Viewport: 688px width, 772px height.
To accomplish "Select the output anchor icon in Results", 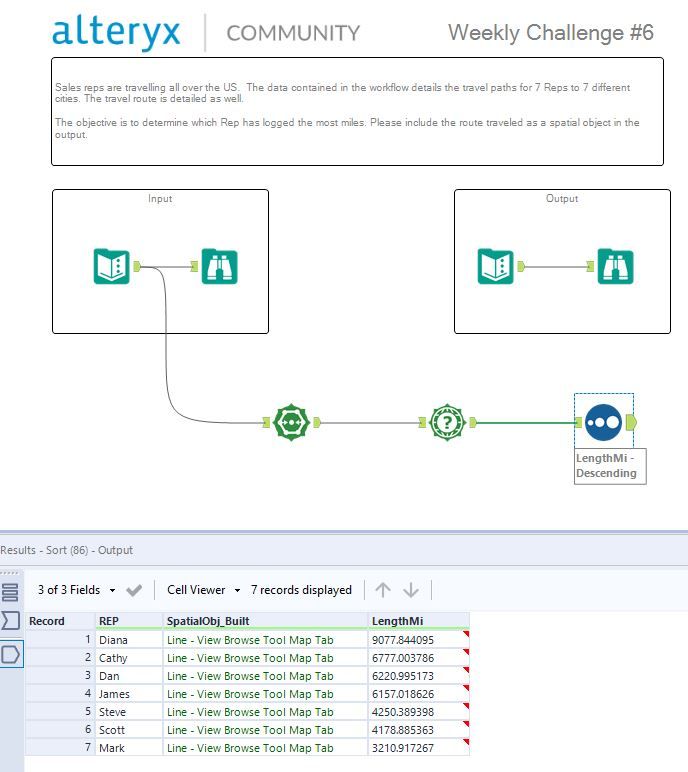I will coord(11,655).
